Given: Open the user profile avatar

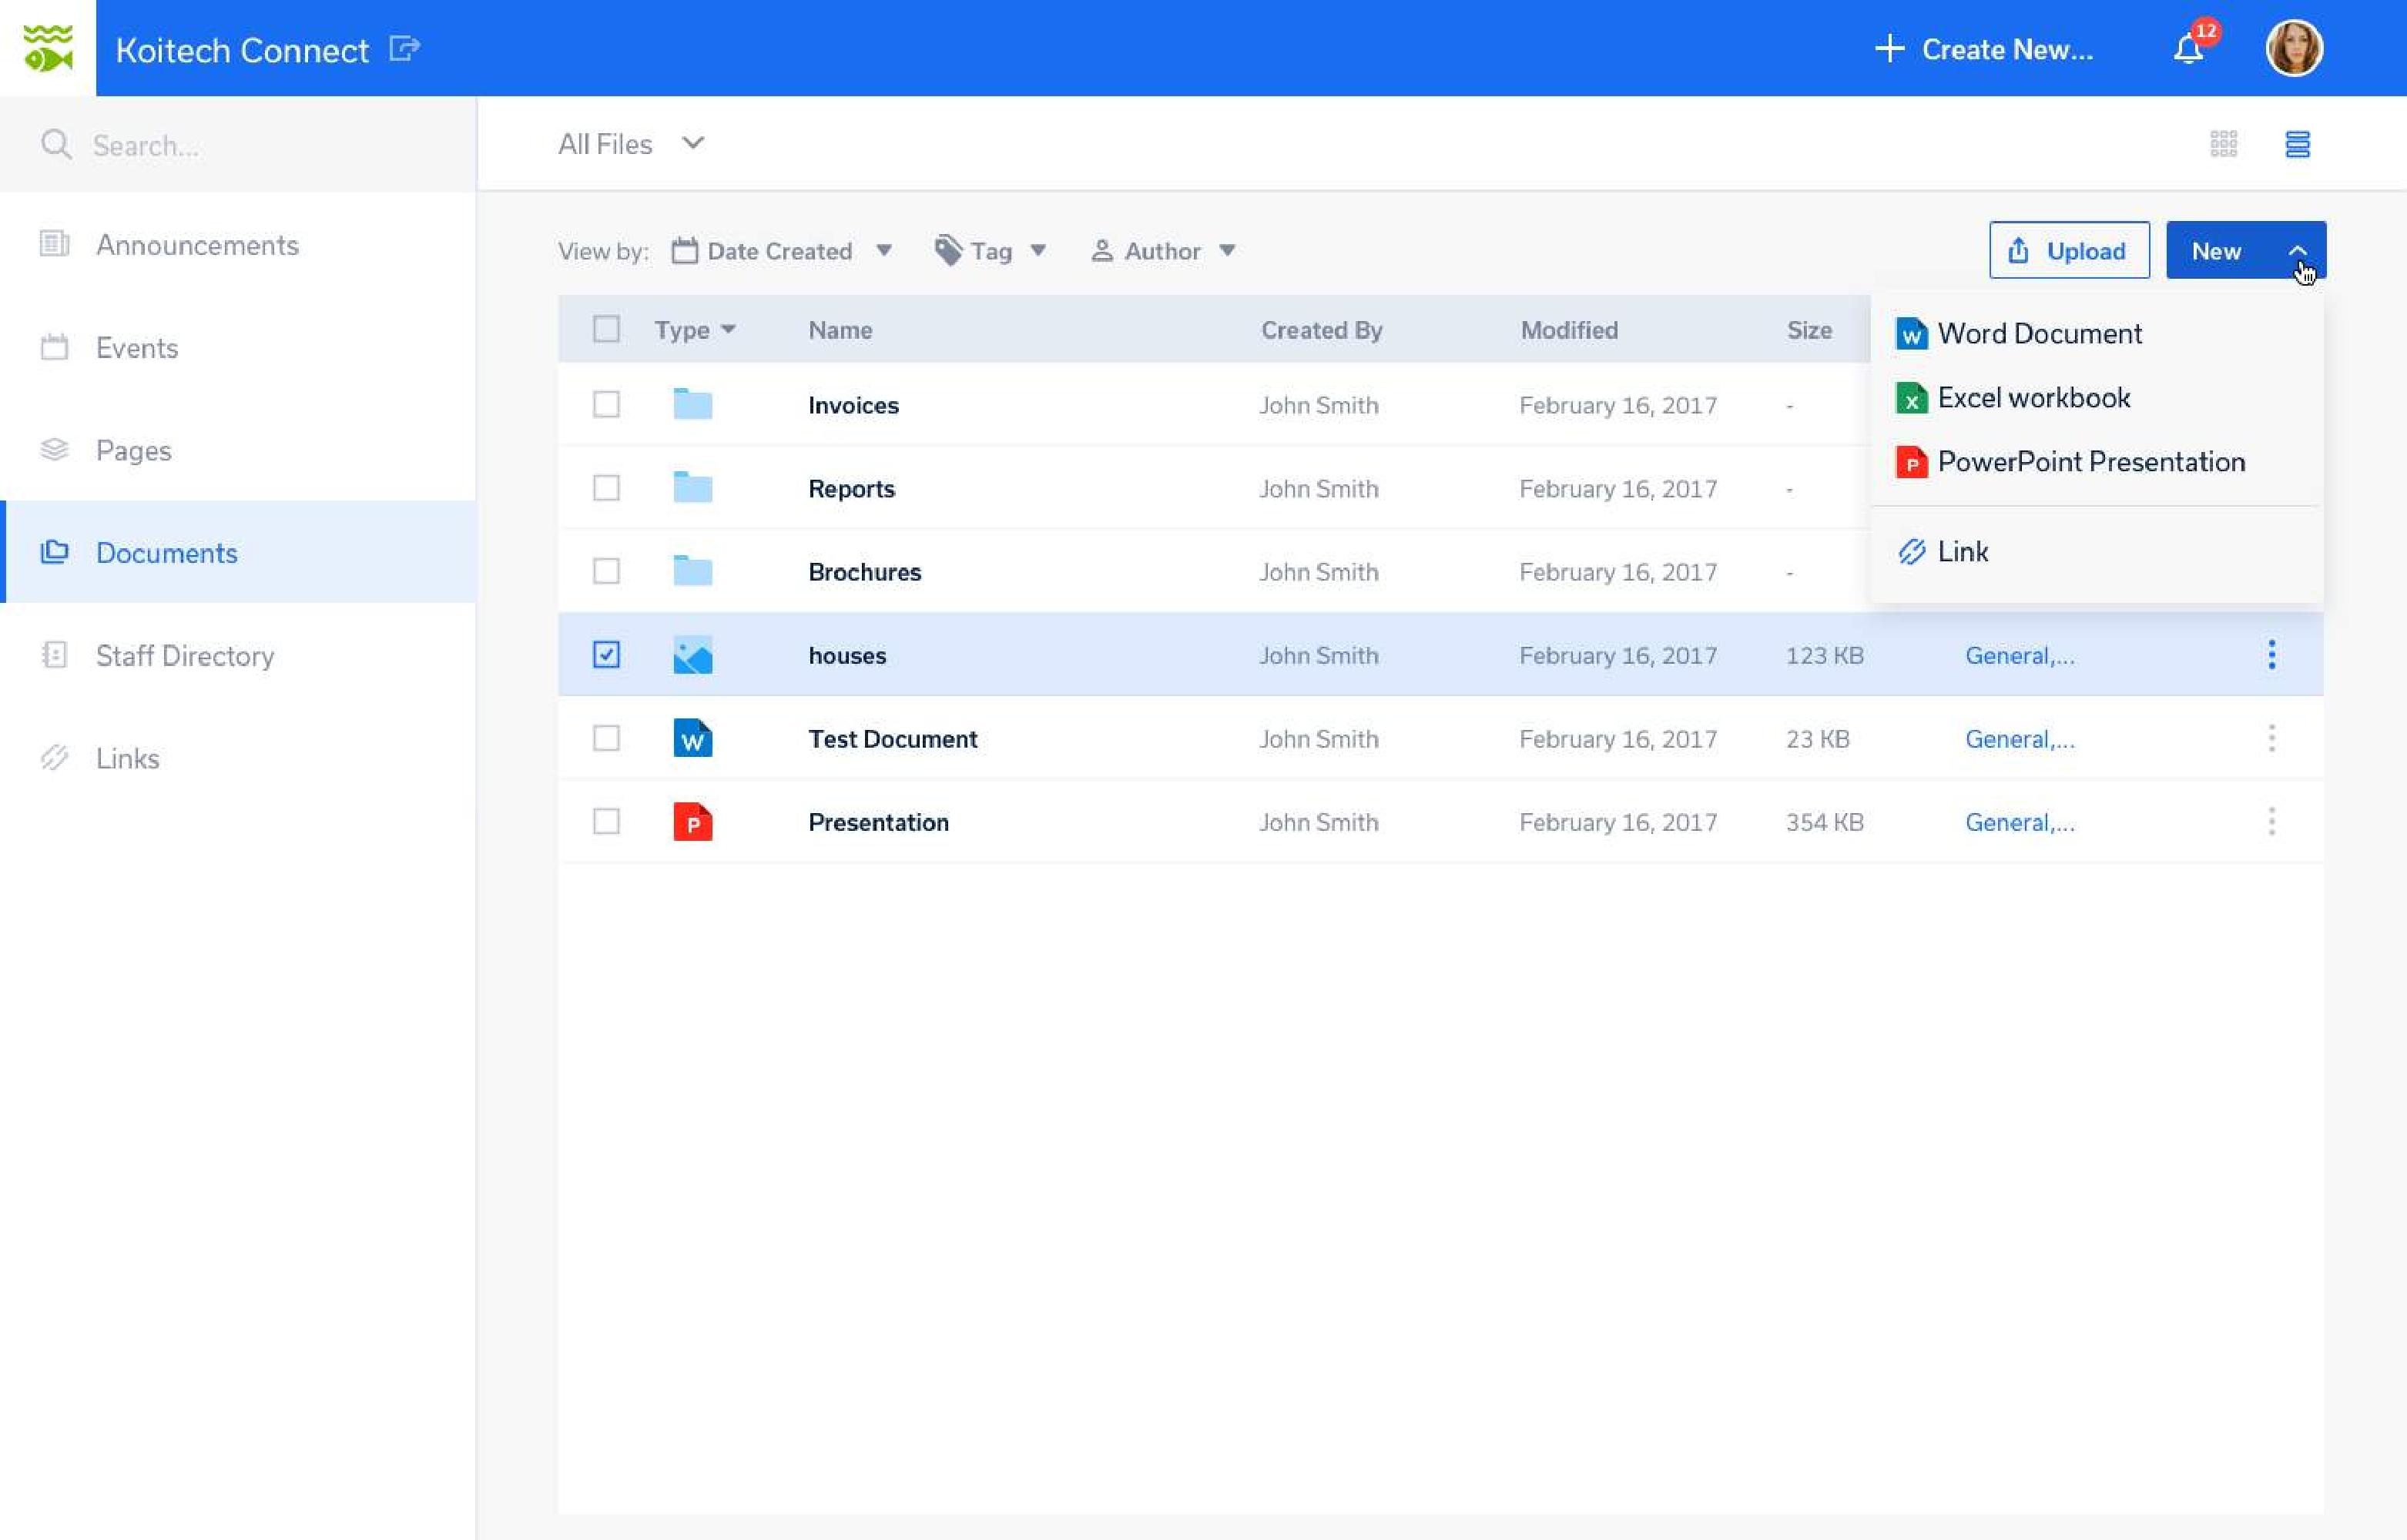Looking at the screenshot, I should click(2293, 48).
